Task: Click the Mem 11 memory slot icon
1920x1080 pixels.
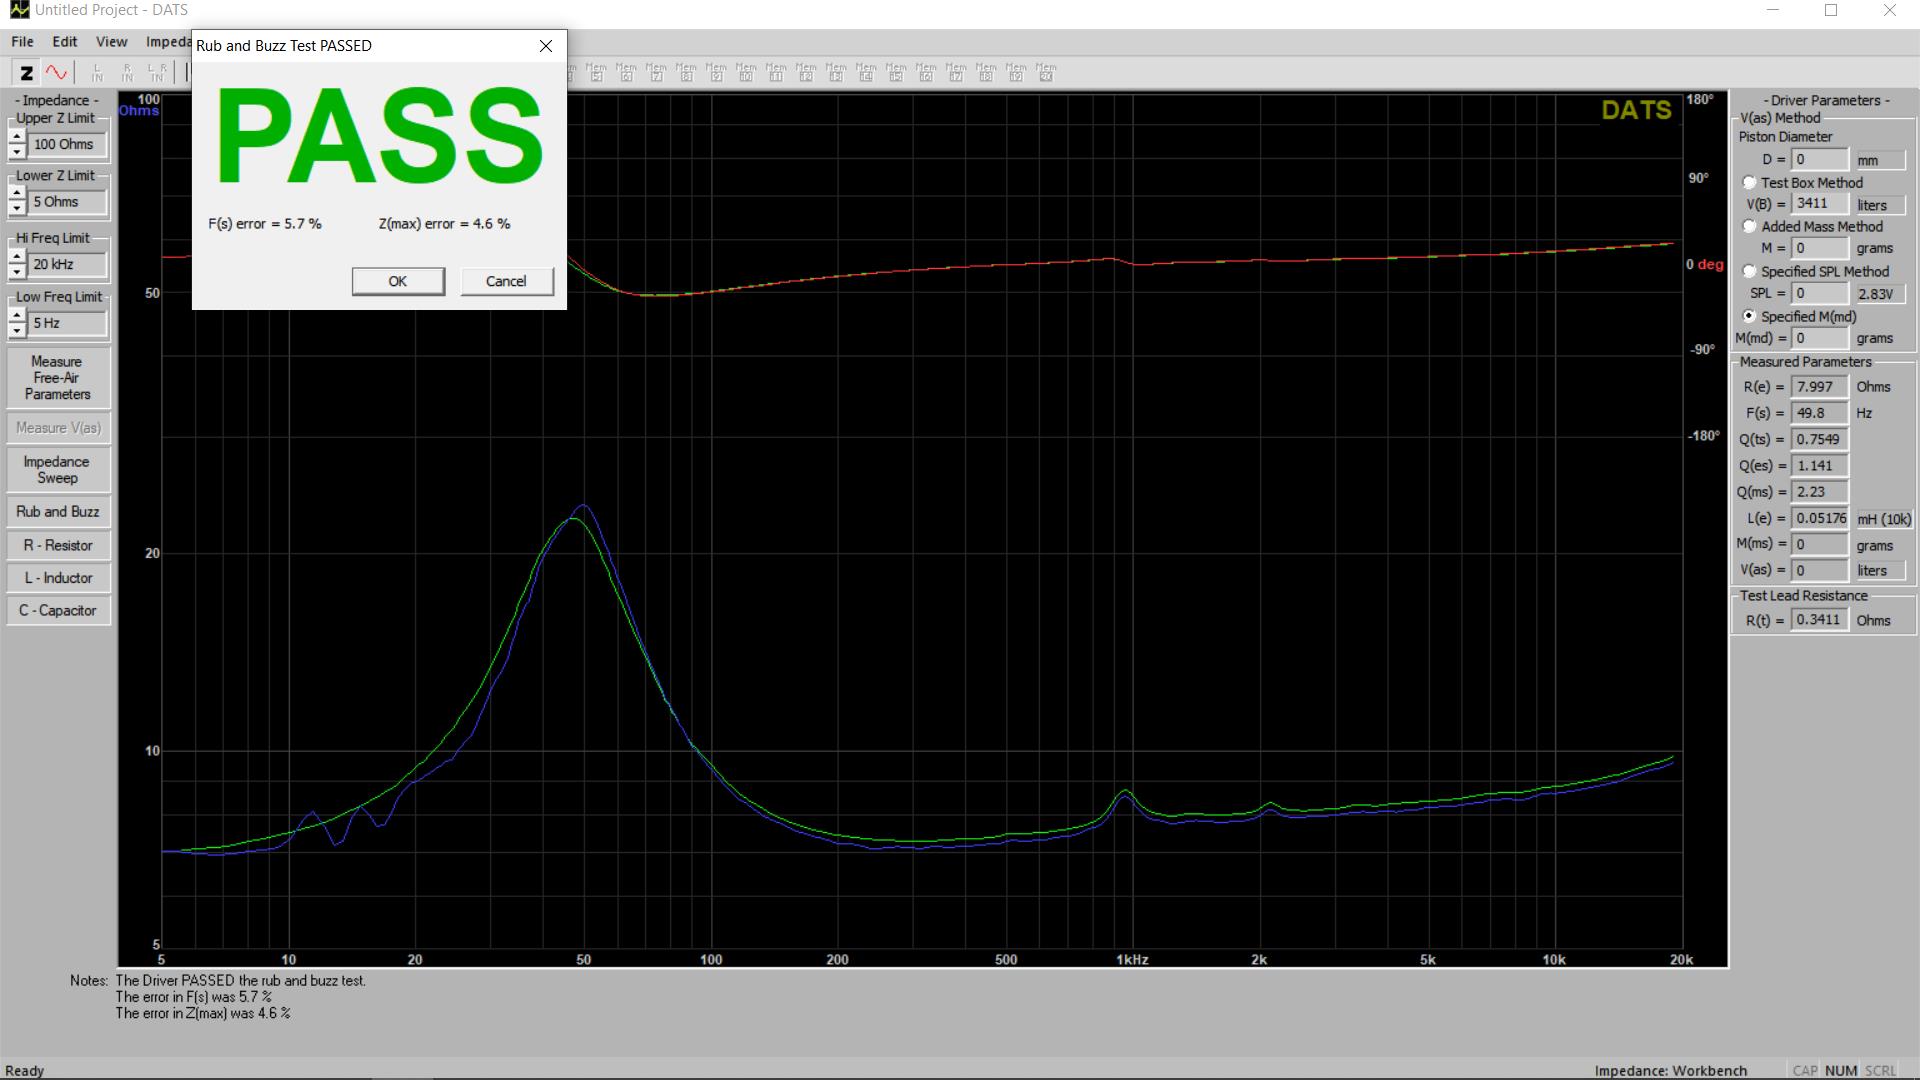Action: (x=776, y=72)
